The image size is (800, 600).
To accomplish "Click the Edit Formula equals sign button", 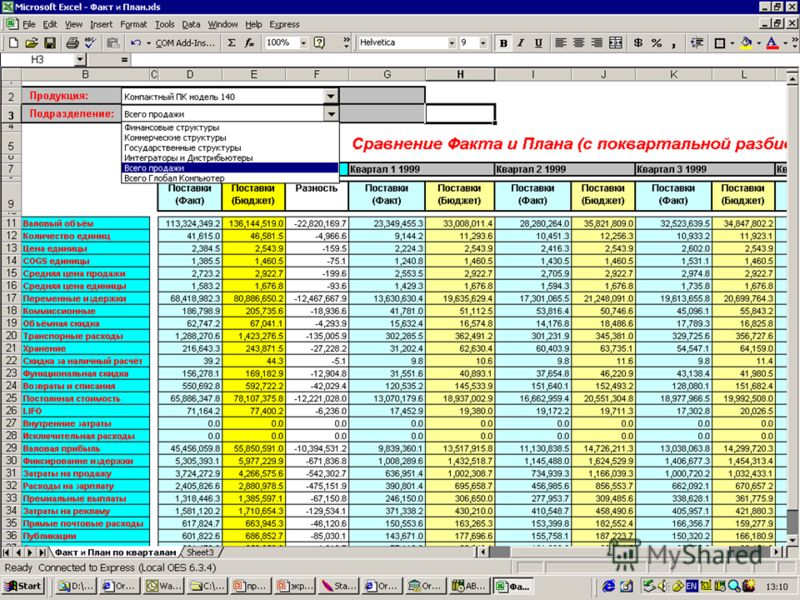I will (x=124, y=60).
